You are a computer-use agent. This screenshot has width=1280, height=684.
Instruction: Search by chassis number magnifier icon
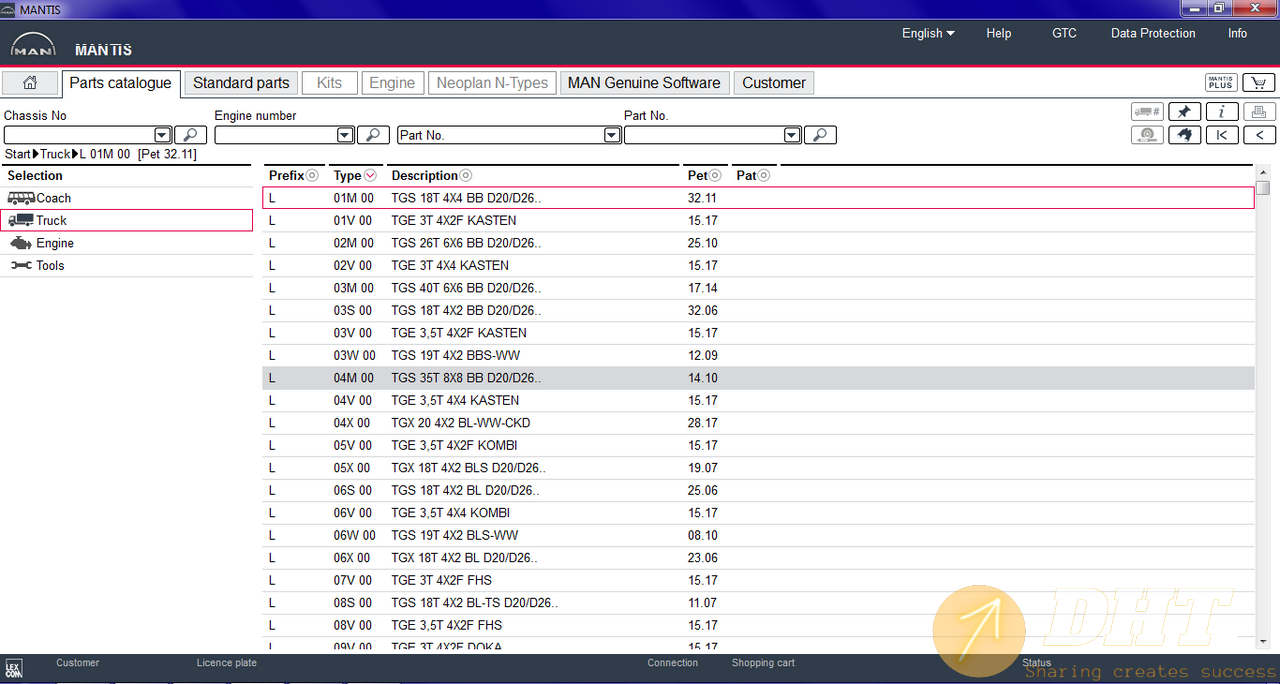pyautogui.click(x=190, y=135)
